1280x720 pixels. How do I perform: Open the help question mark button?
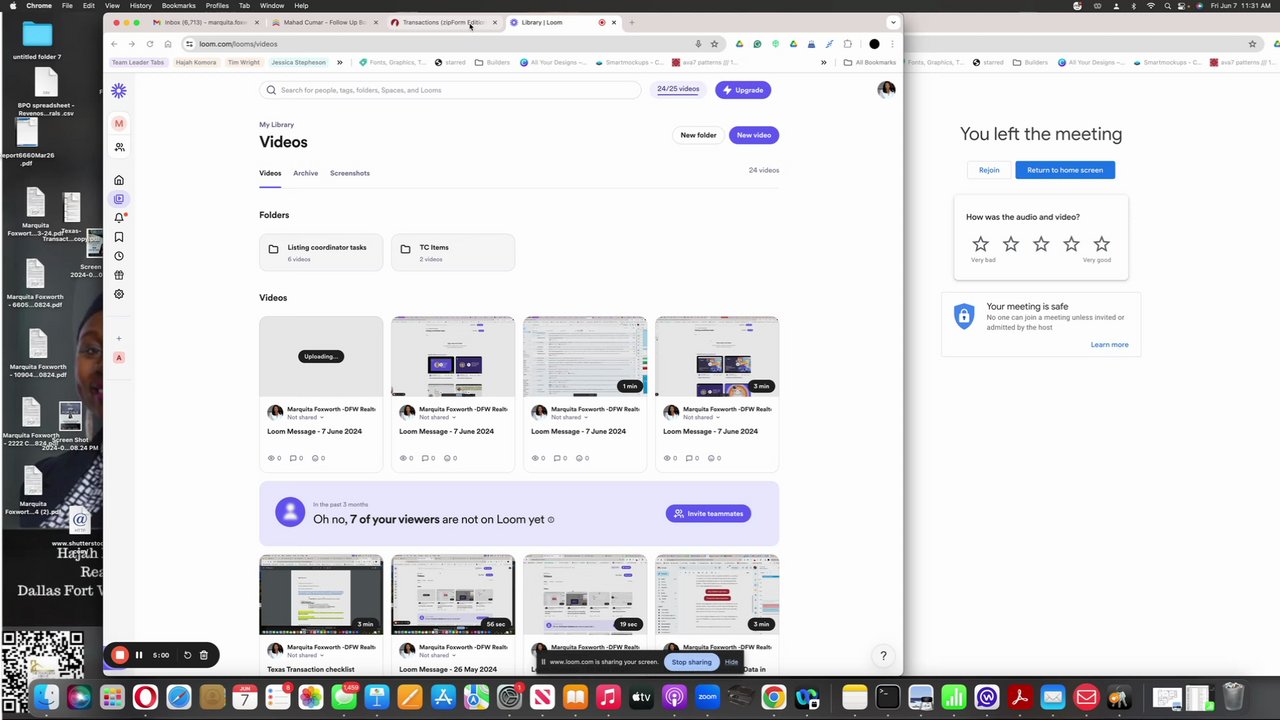(883, 656)
